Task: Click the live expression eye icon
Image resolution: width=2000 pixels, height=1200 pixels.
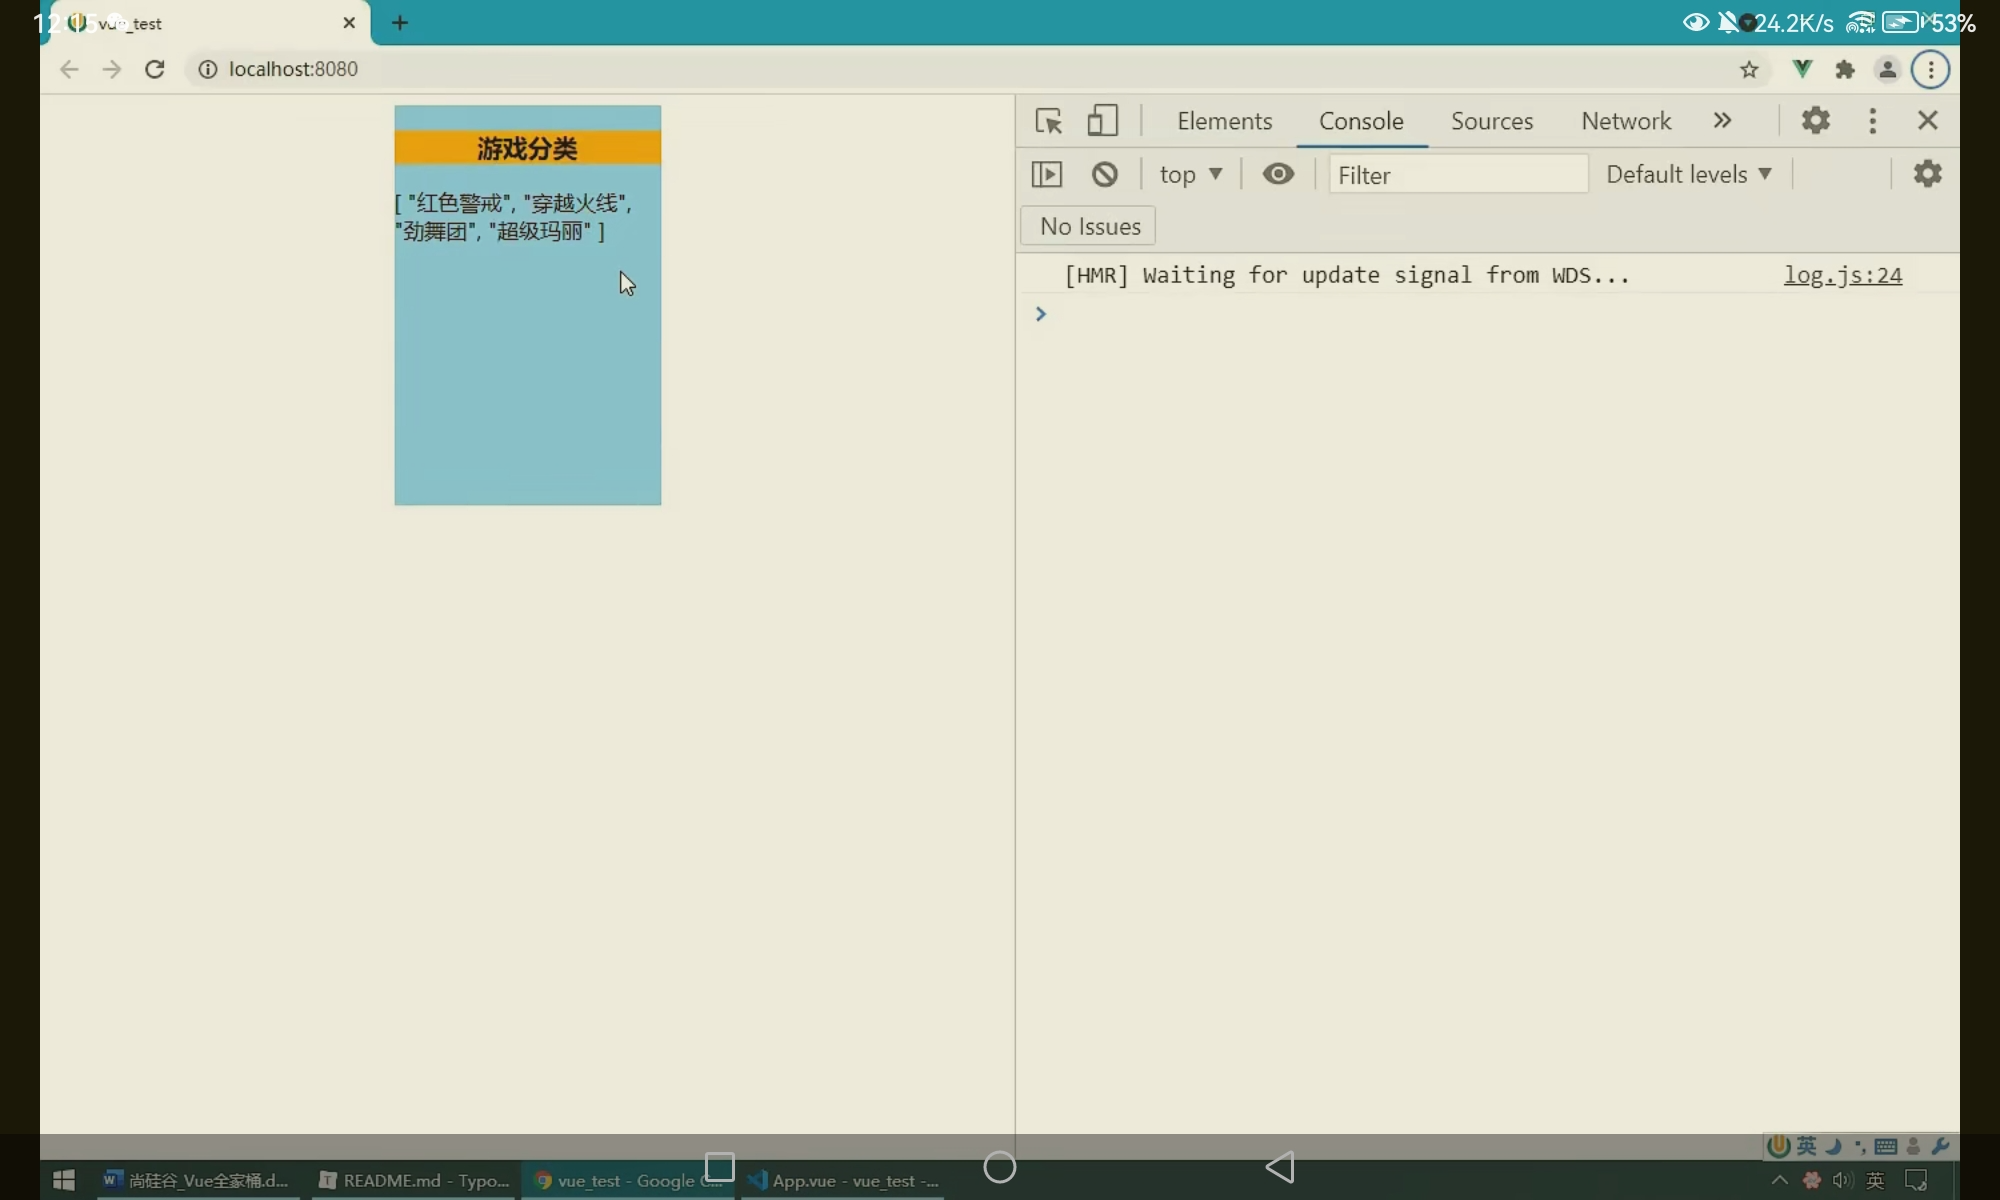Action: [1277, 174]
